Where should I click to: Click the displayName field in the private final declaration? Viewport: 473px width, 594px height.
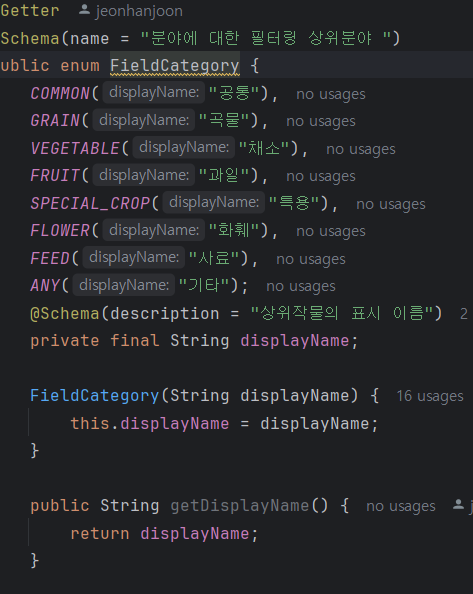295,341
